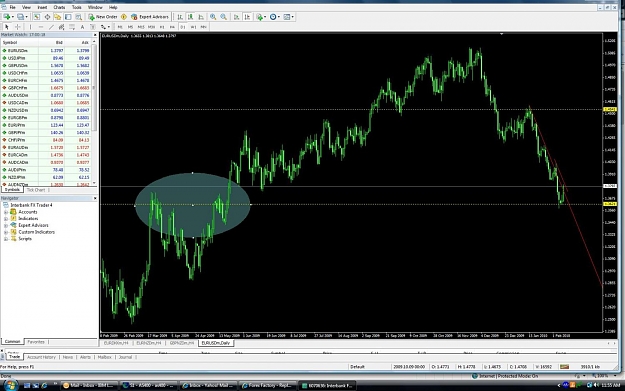Select the Text Label tool

[93, 27]
